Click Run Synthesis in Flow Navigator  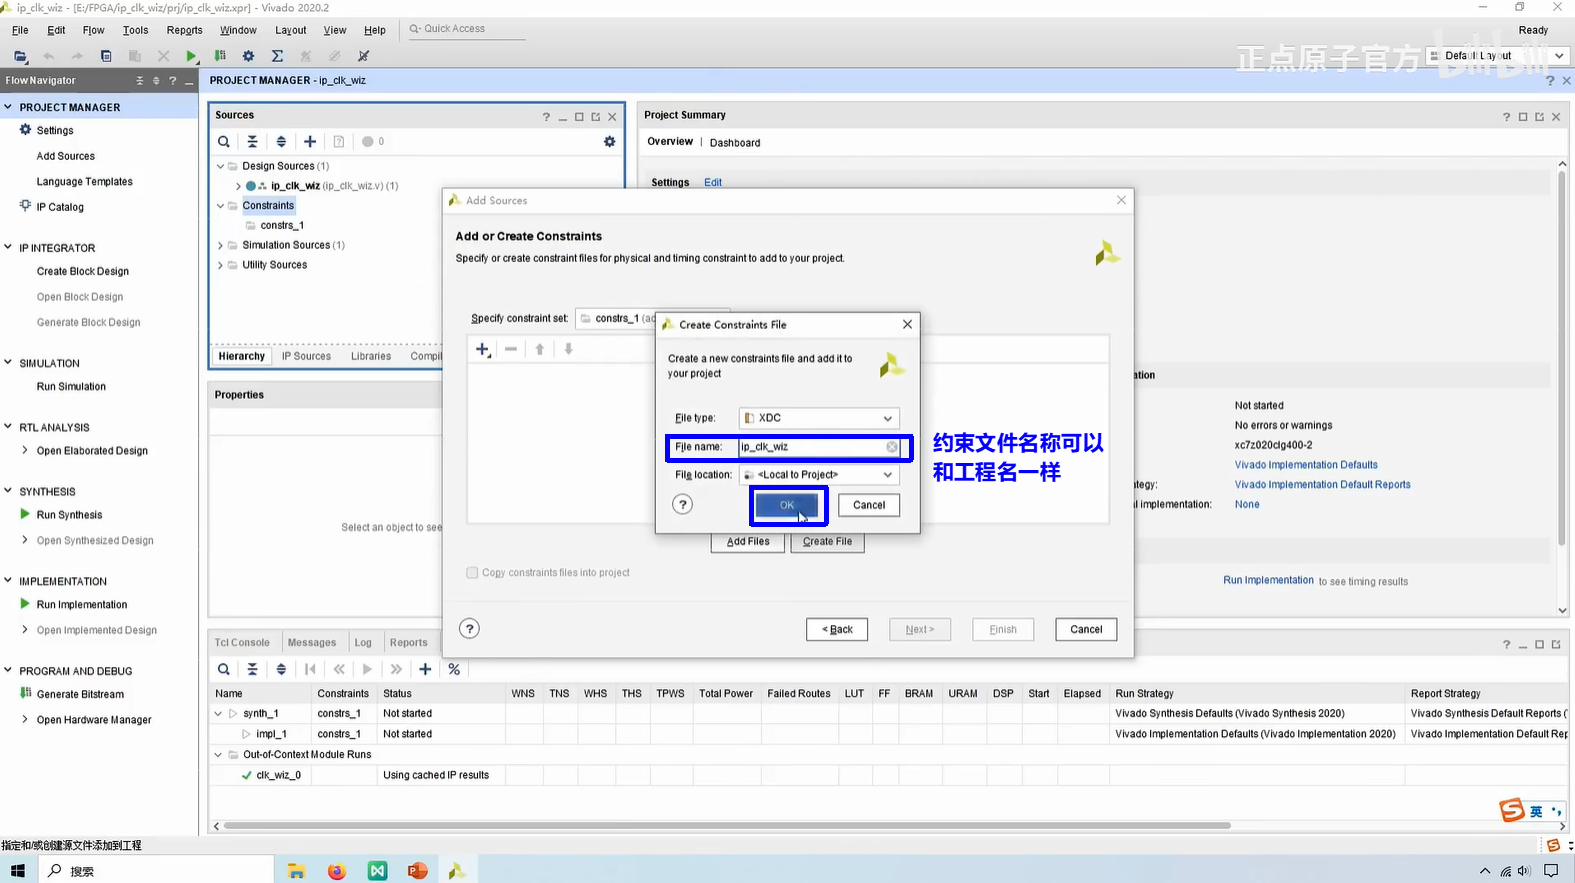point(69,515)
